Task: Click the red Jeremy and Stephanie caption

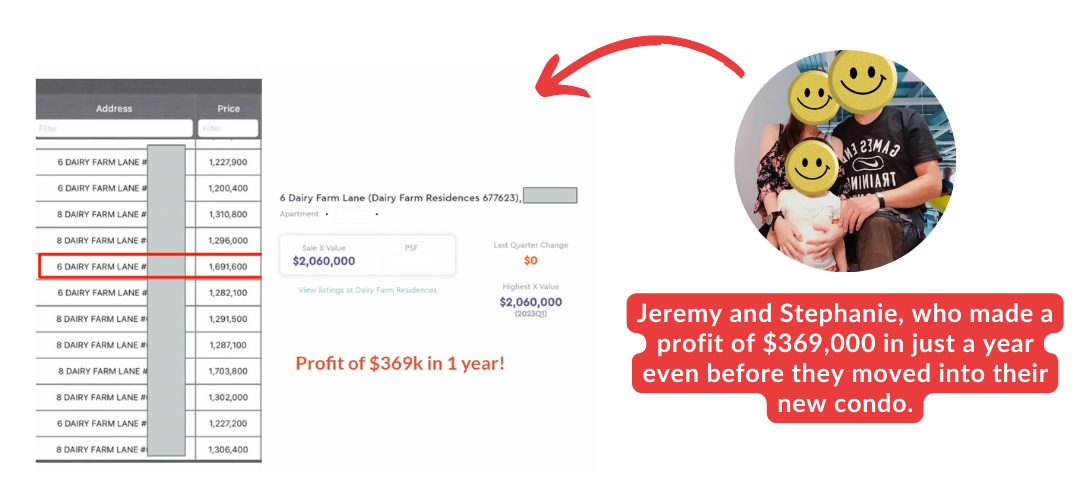Action: (845, 358)
